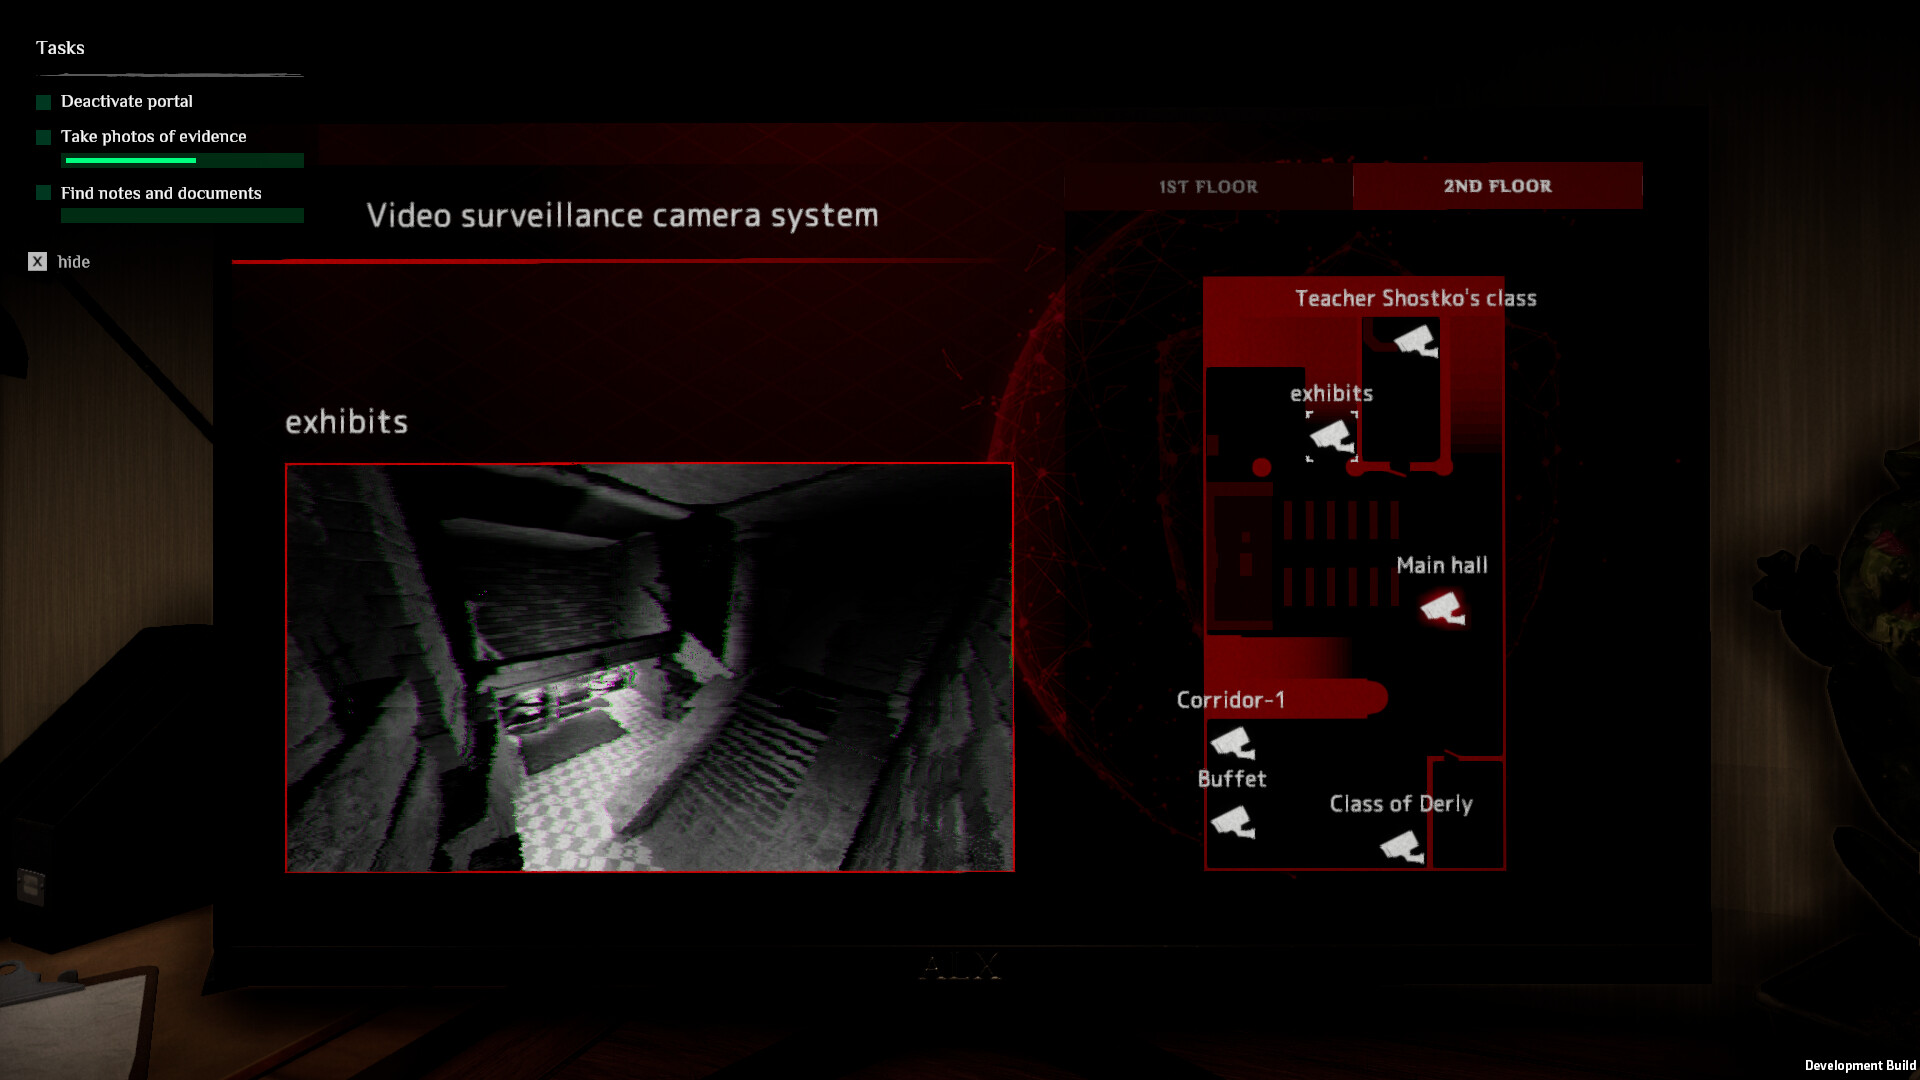Switch to the 1ST FLOOR tab
1920x1080 pixels.
pyautogui.click(x=1208, y=187)
